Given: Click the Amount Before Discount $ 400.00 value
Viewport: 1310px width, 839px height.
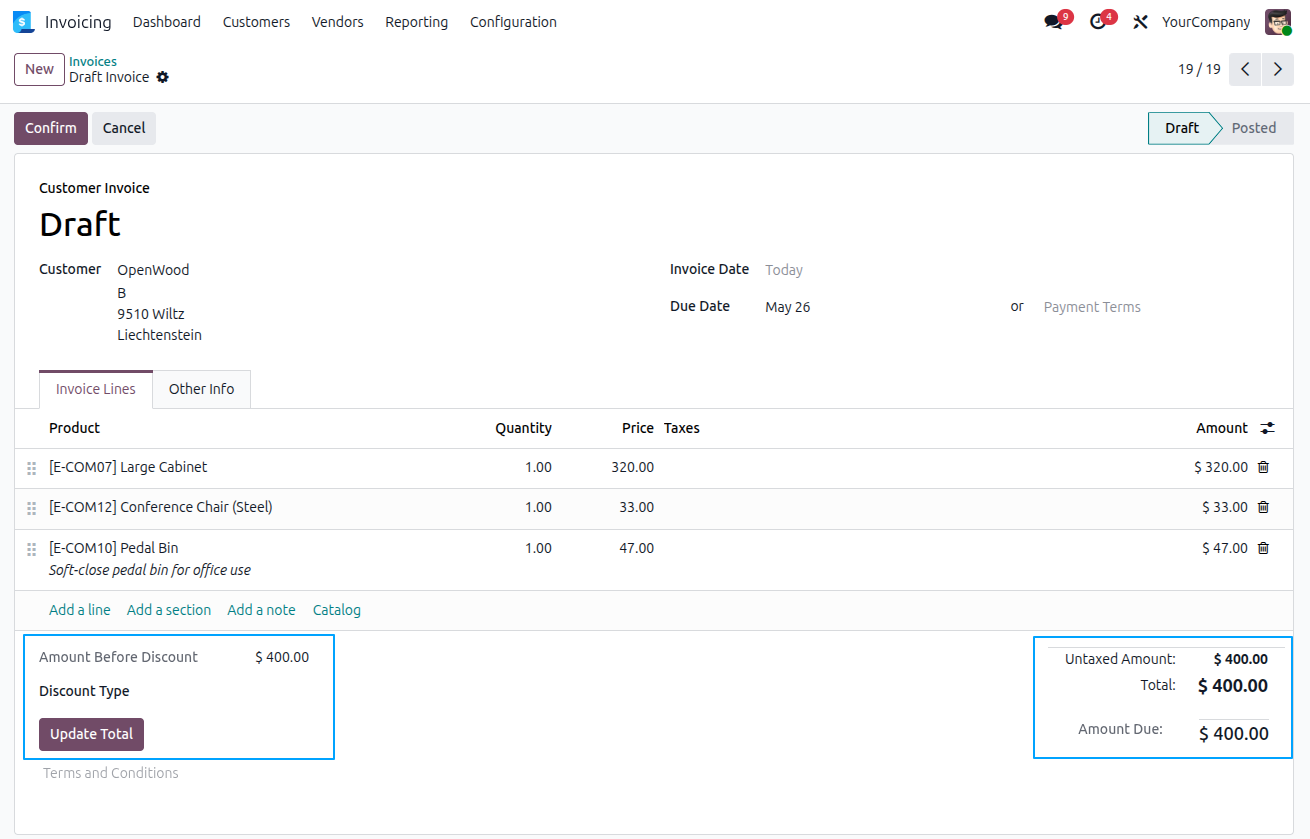Looking at the screenshot, I should pyautogui.click(x=282, y=657).
